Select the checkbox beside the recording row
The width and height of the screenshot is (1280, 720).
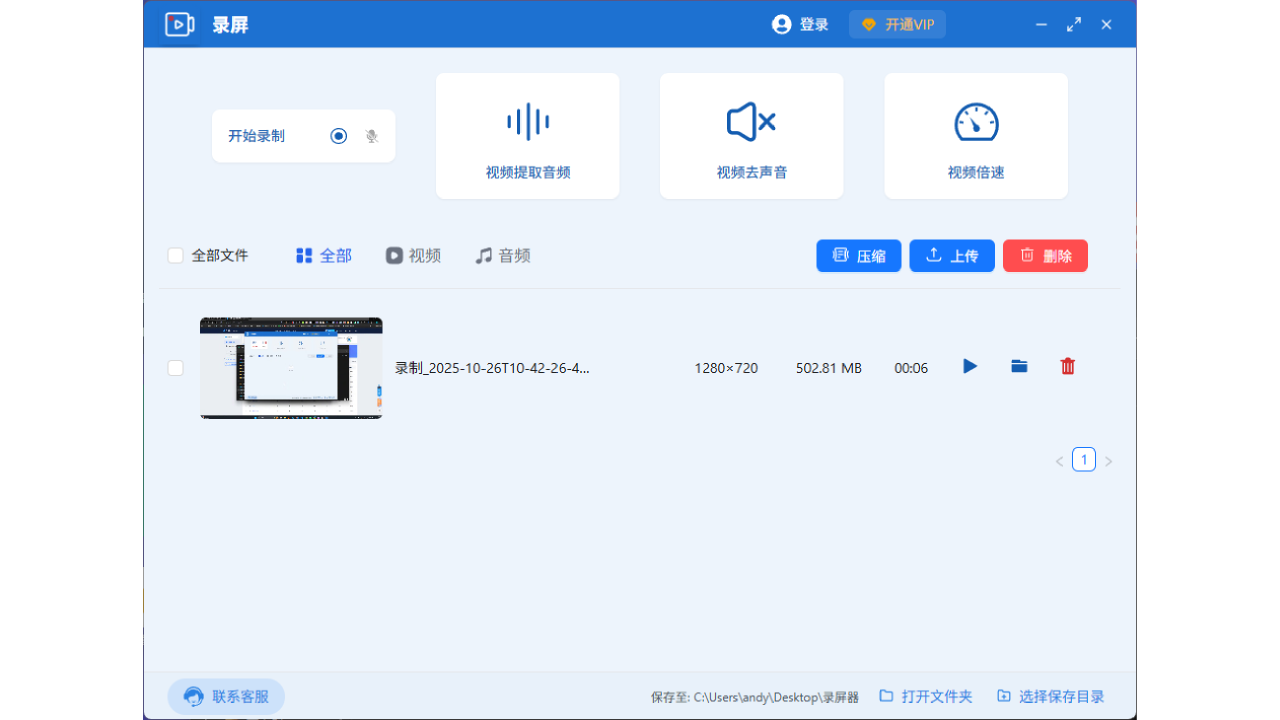click(175, 368)
